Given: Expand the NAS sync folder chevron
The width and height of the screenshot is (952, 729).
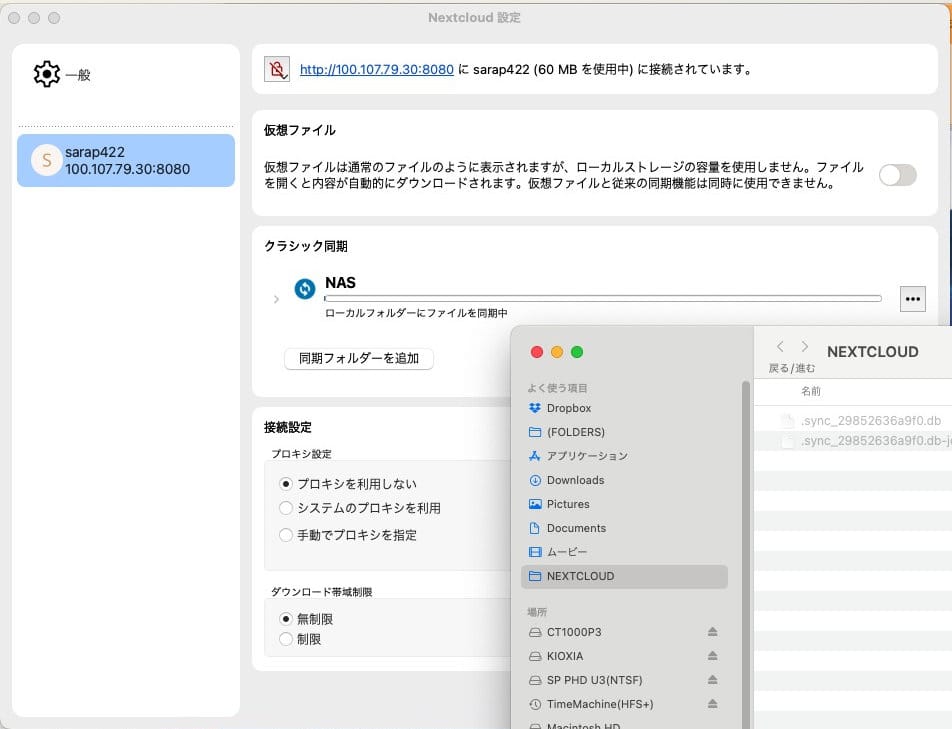Looking at the screenshot, I should tap(276, 299).
